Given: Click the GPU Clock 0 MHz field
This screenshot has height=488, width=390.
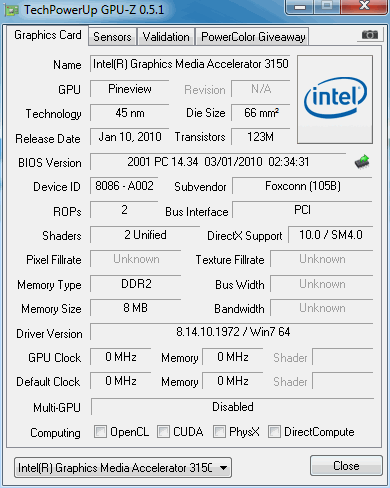Looking at the screenshot, I should coord(121,357).
